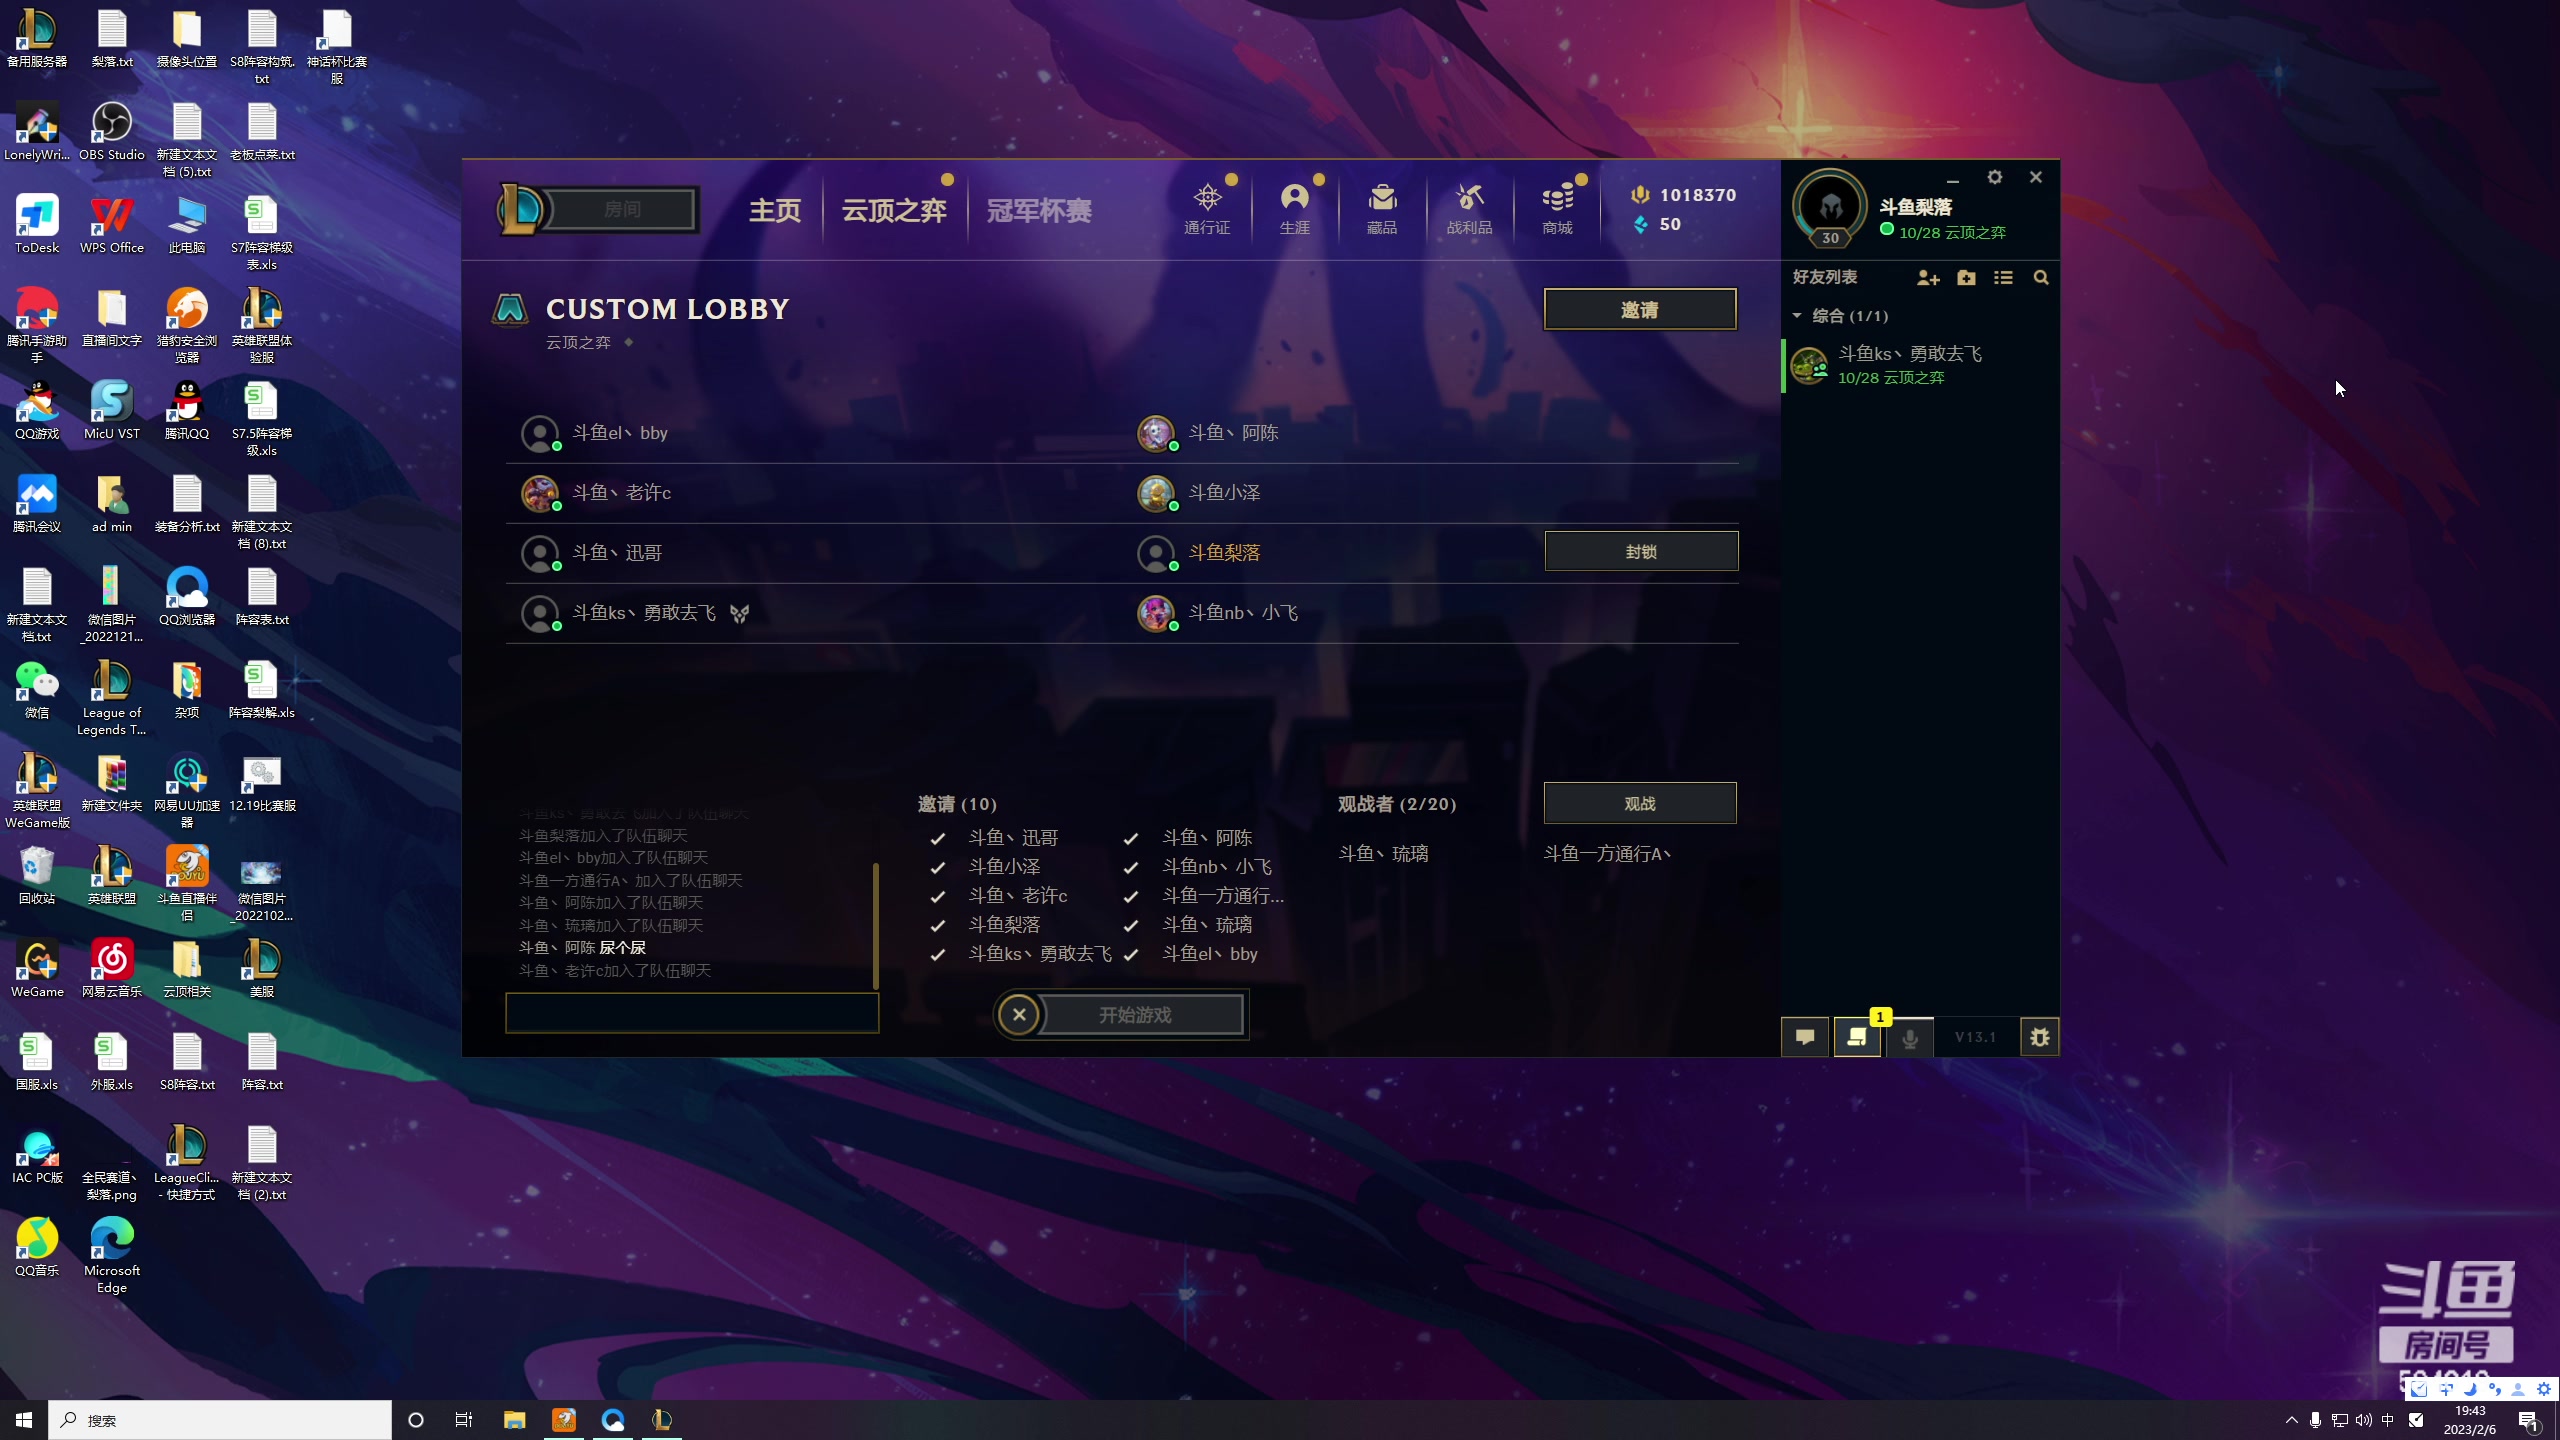Screen dimensions: 2560x1440
Task: Click spectator 斗鱼、琉璃
Action: [x=1383, y=853]
